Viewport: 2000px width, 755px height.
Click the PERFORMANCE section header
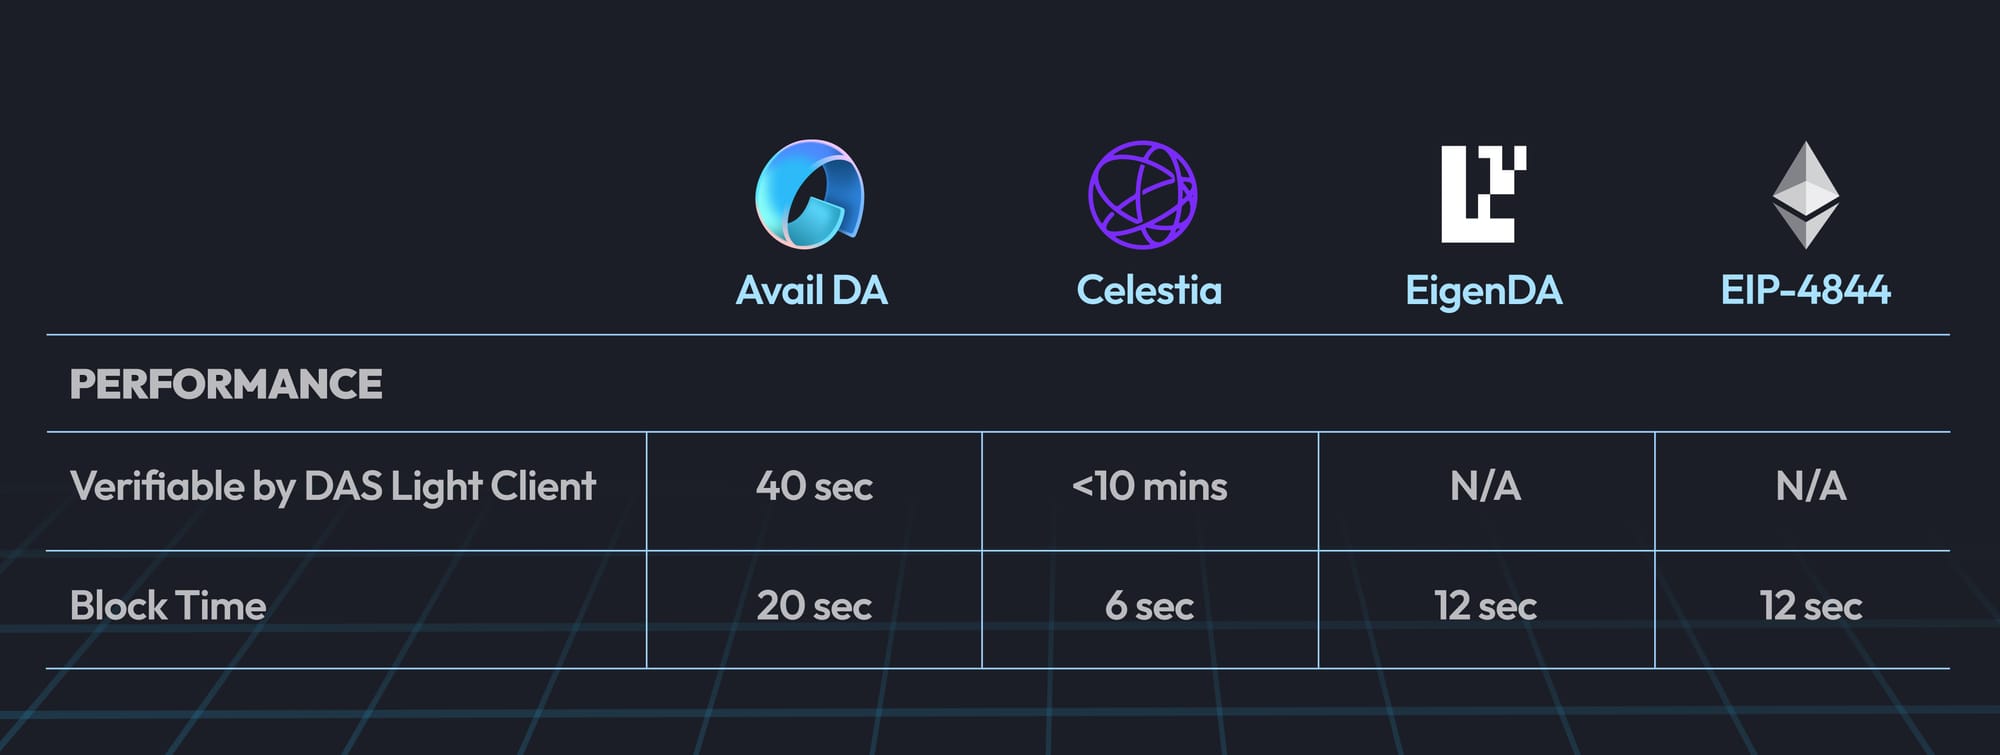pyautogui.click(x=226, y=384)
